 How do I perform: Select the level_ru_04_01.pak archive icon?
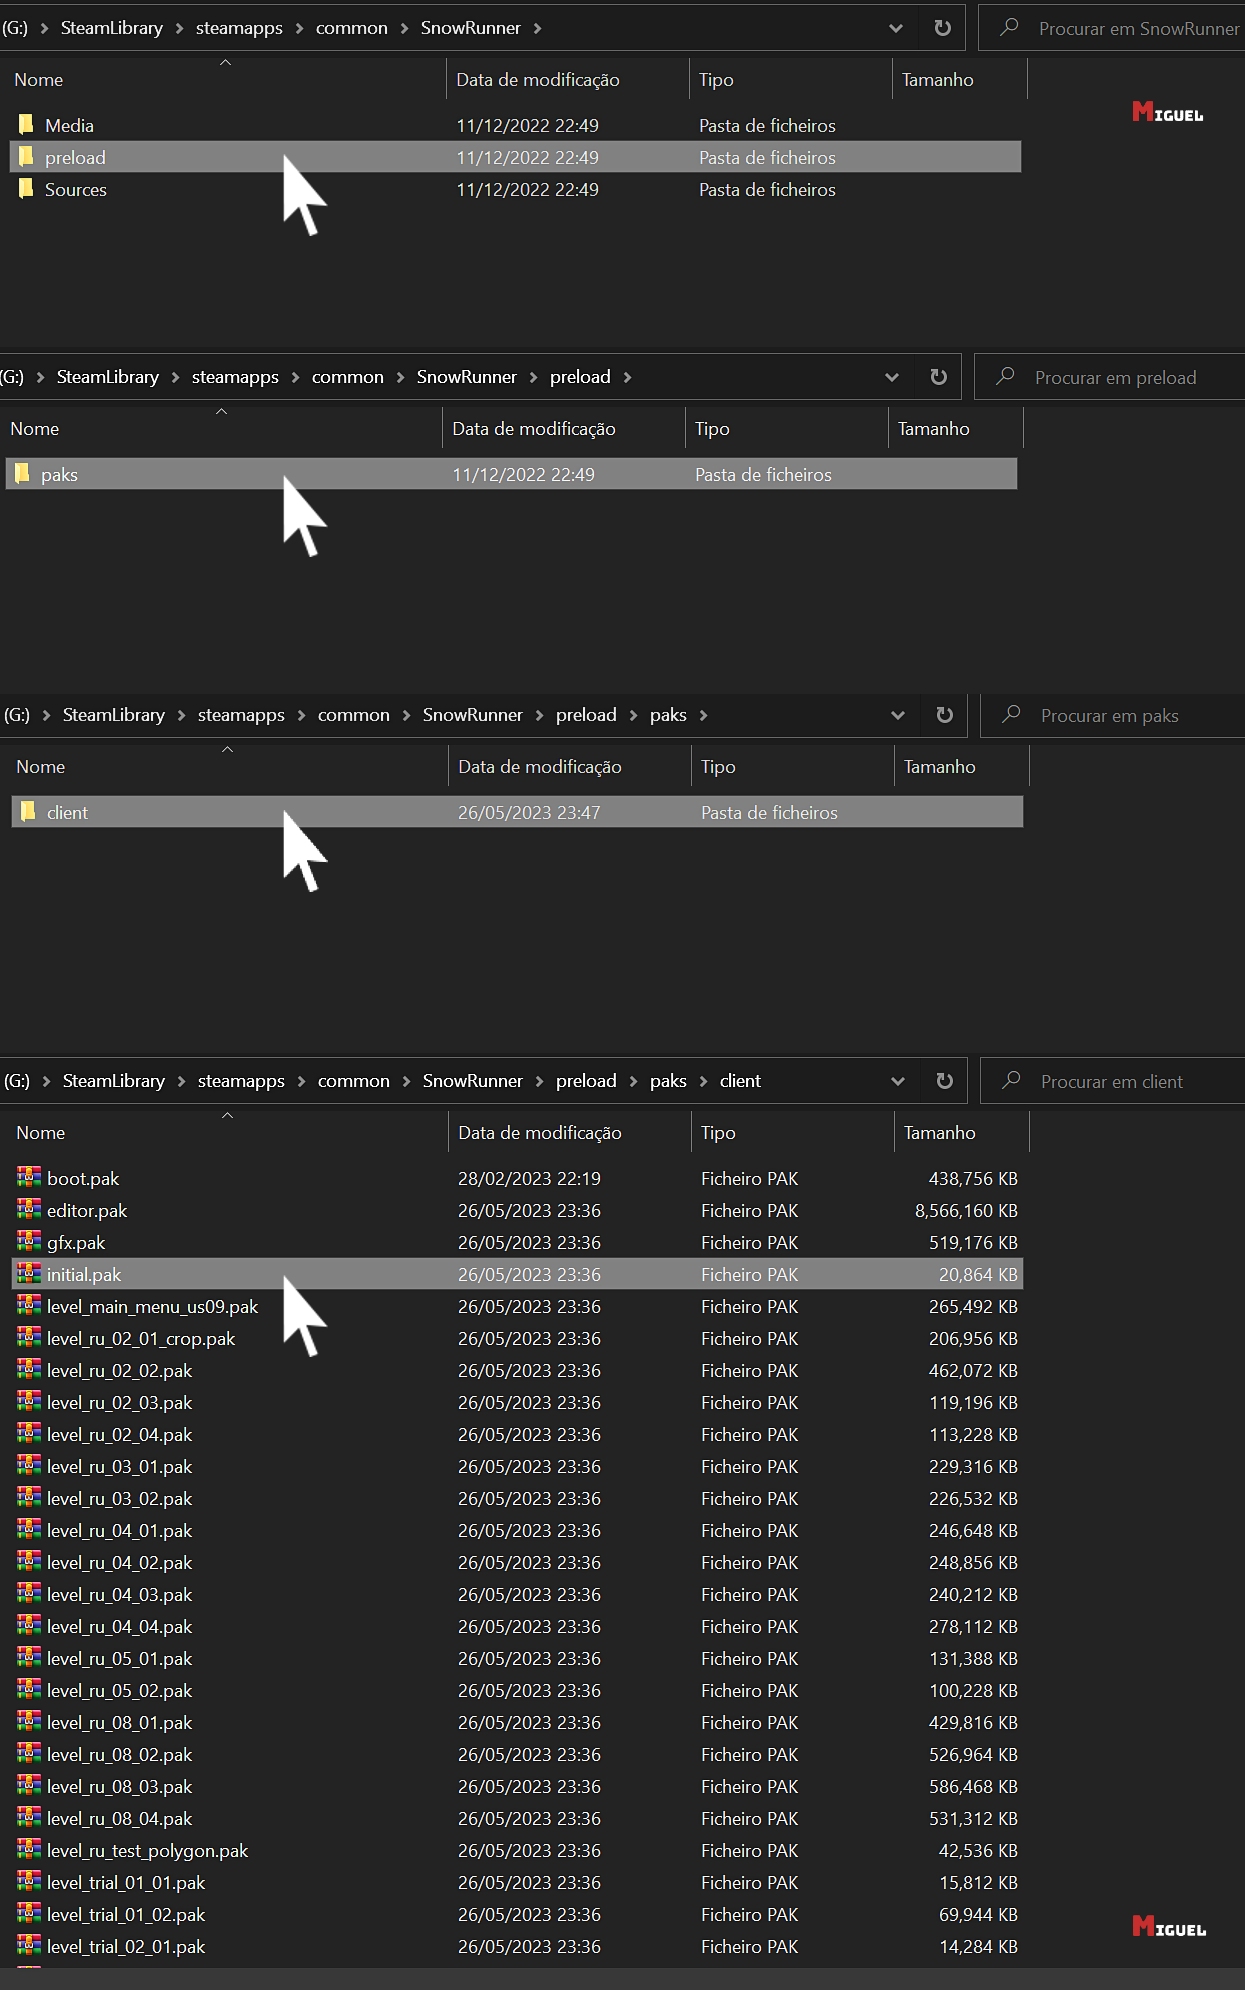(29, 1529)
